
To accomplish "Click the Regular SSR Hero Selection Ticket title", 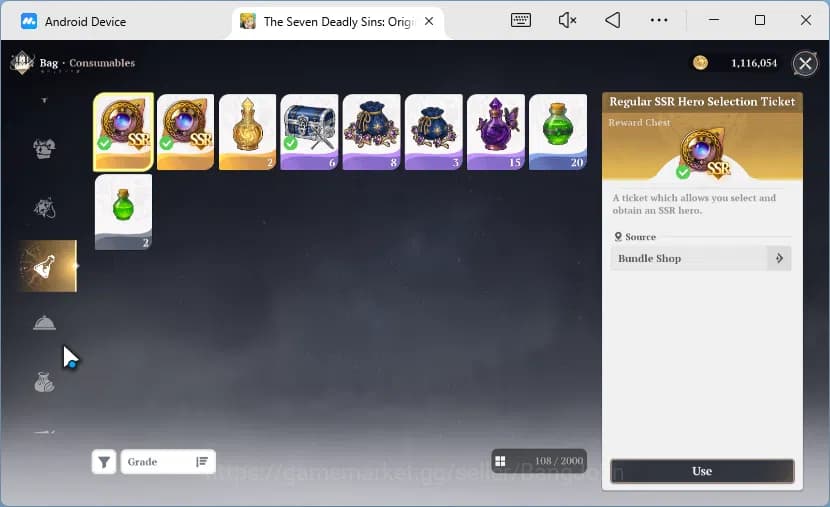I will pos(702,102).
